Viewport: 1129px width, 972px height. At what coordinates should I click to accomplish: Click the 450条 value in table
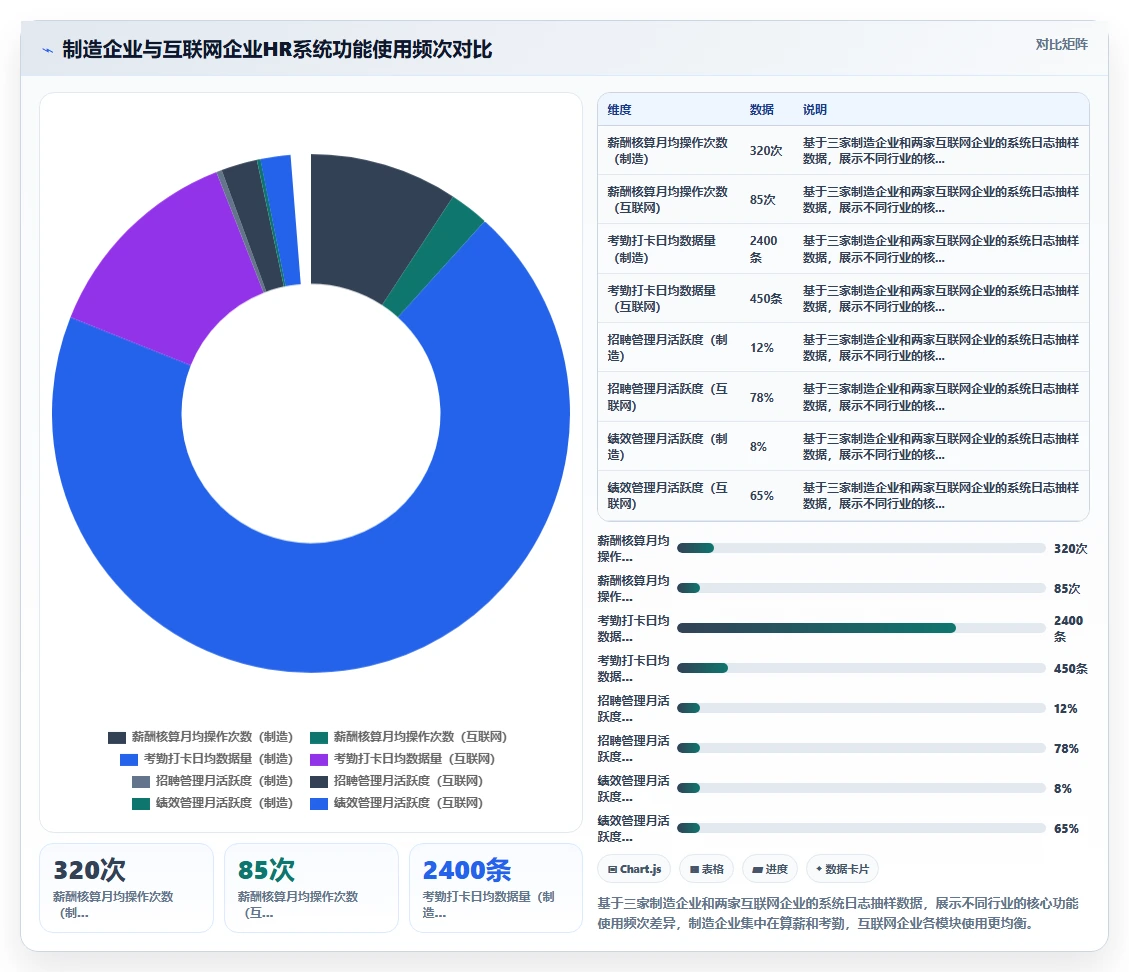click(x=765, y=299)
